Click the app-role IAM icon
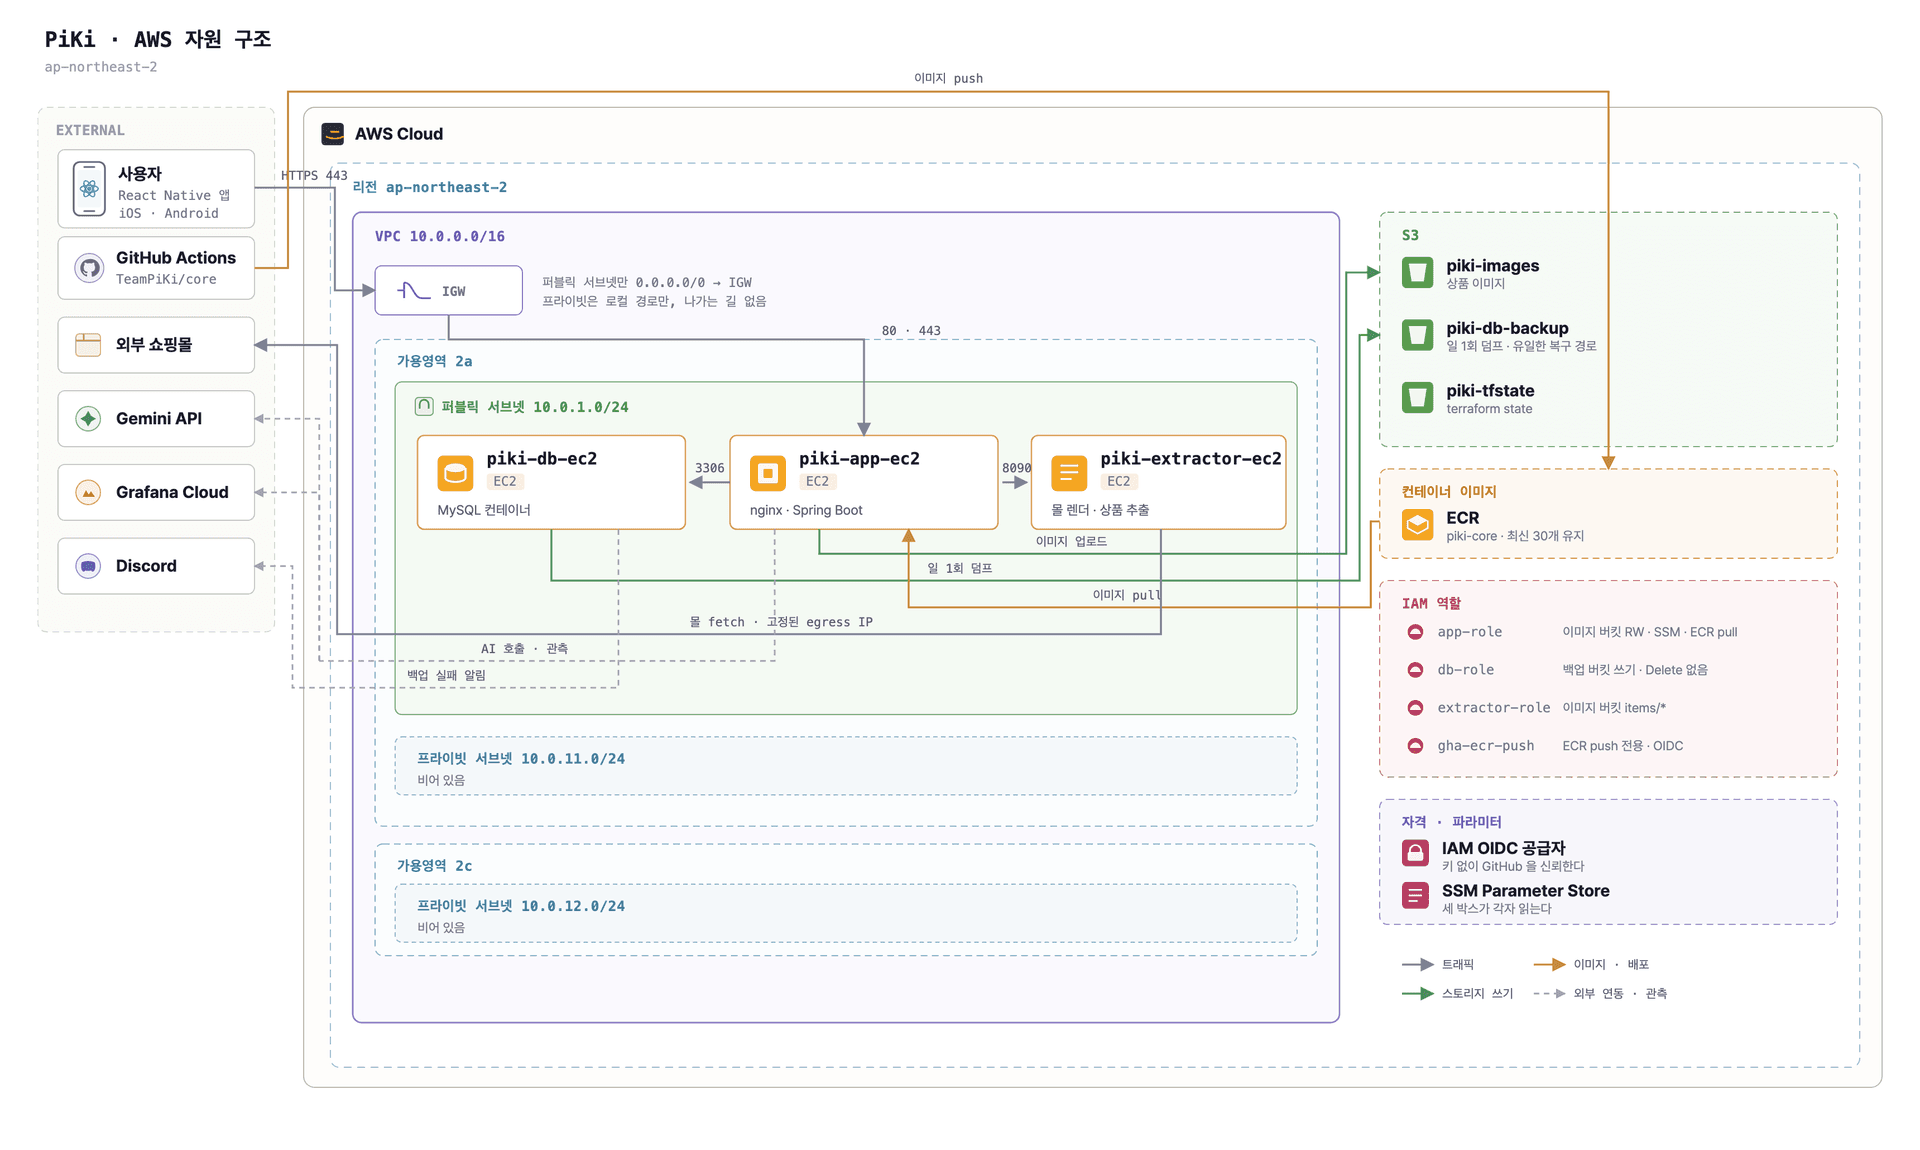Screen dimensions: 1920x1150 pyautogui.click(x=1415, y=632)
